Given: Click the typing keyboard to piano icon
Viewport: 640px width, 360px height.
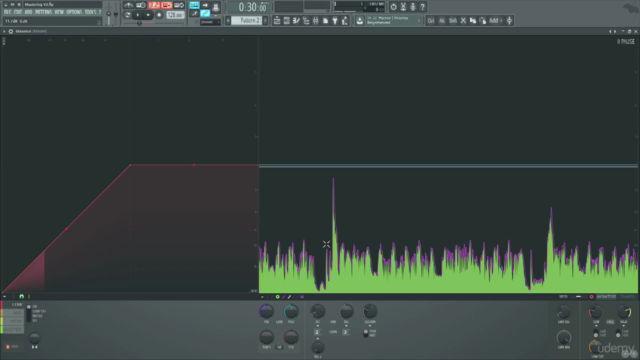Looking at the screenshot, I should coord(216,7).
